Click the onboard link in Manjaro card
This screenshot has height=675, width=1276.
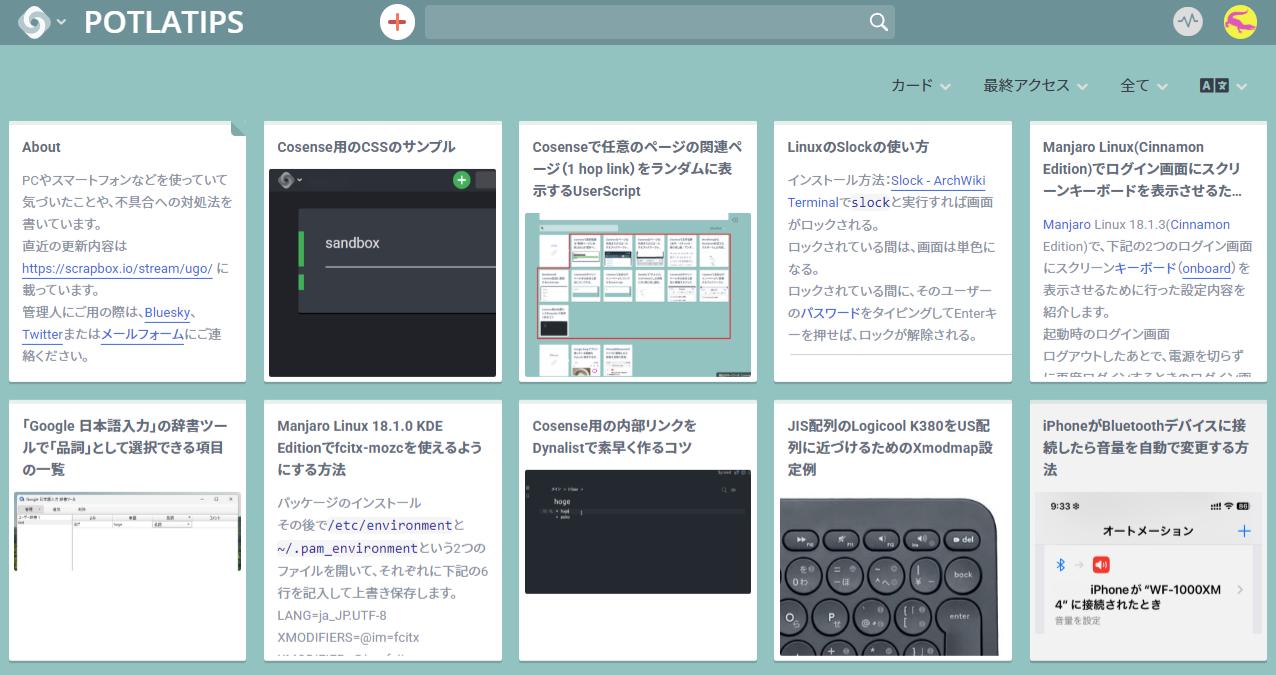coord(1205,268)
